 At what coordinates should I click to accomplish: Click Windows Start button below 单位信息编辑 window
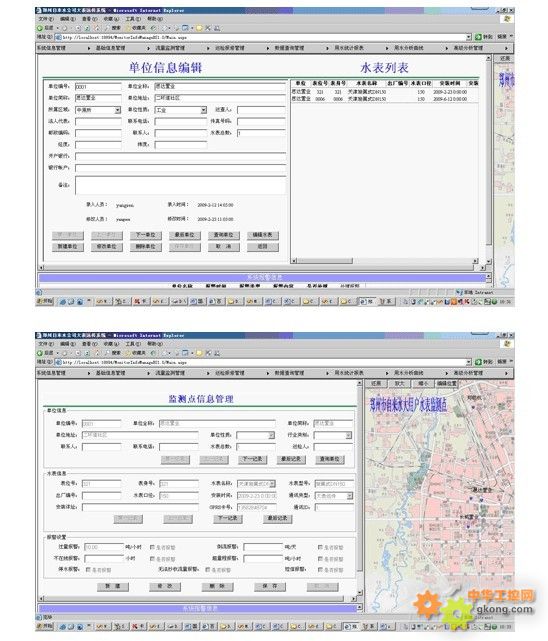[x=45, y=302]
